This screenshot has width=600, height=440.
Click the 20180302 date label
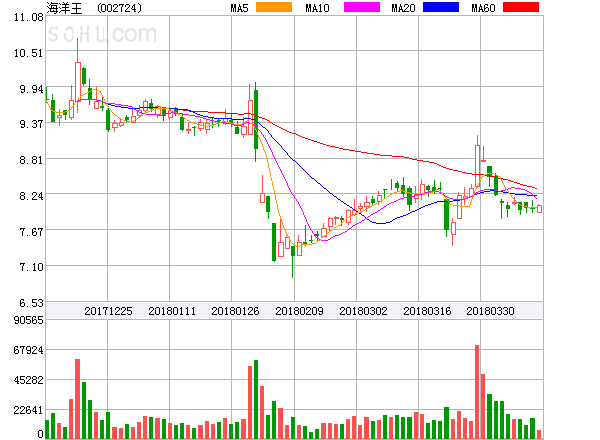tap(363, 311)
